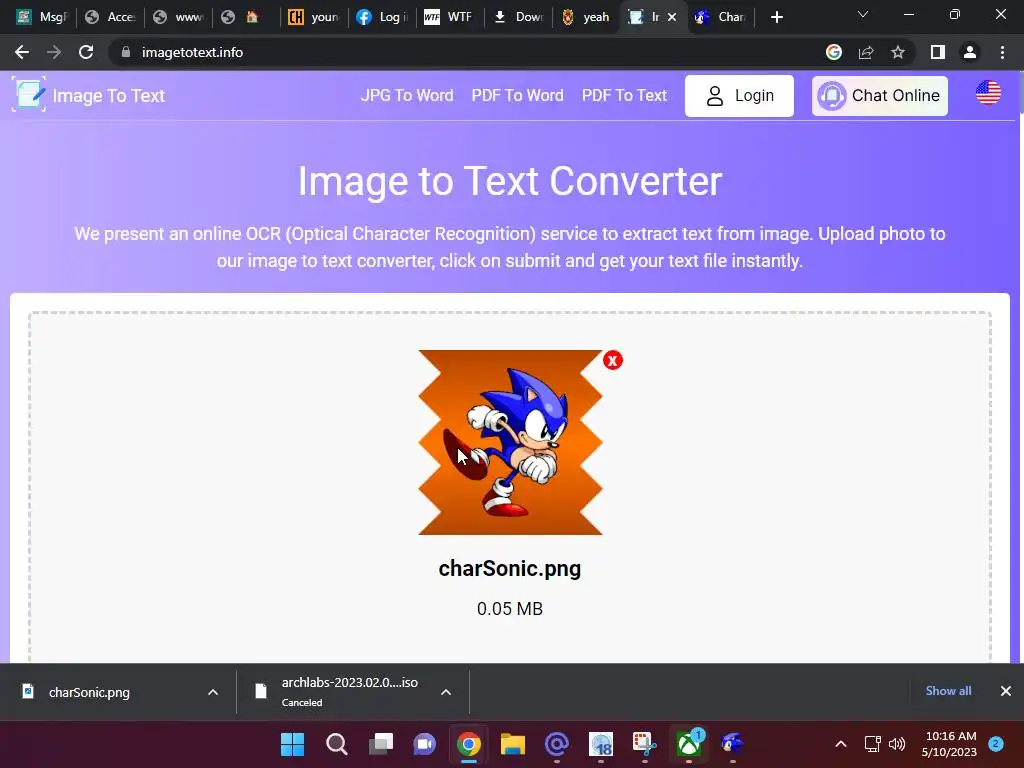Open JPG To Word link
Viewport: 1024px width, 768px height.
[407, 95]
